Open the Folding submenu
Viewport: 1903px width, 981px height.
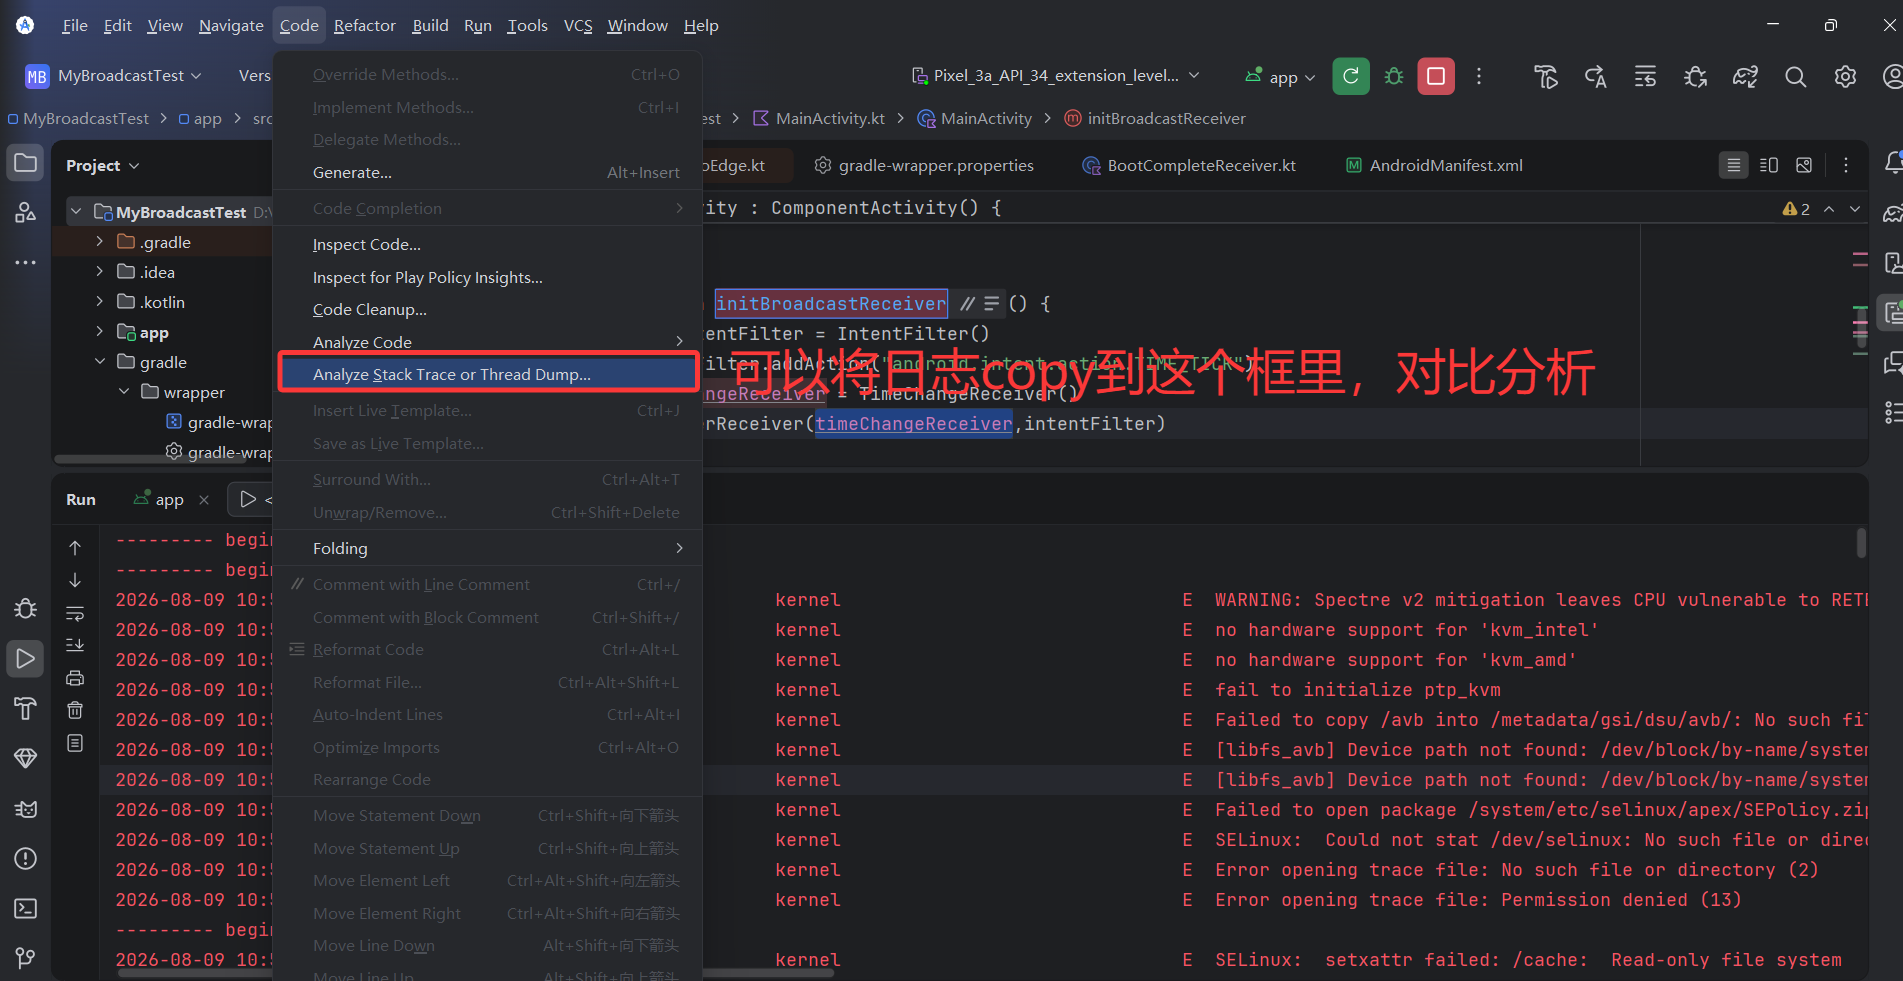pyautogui.click(x=488, y=548)
